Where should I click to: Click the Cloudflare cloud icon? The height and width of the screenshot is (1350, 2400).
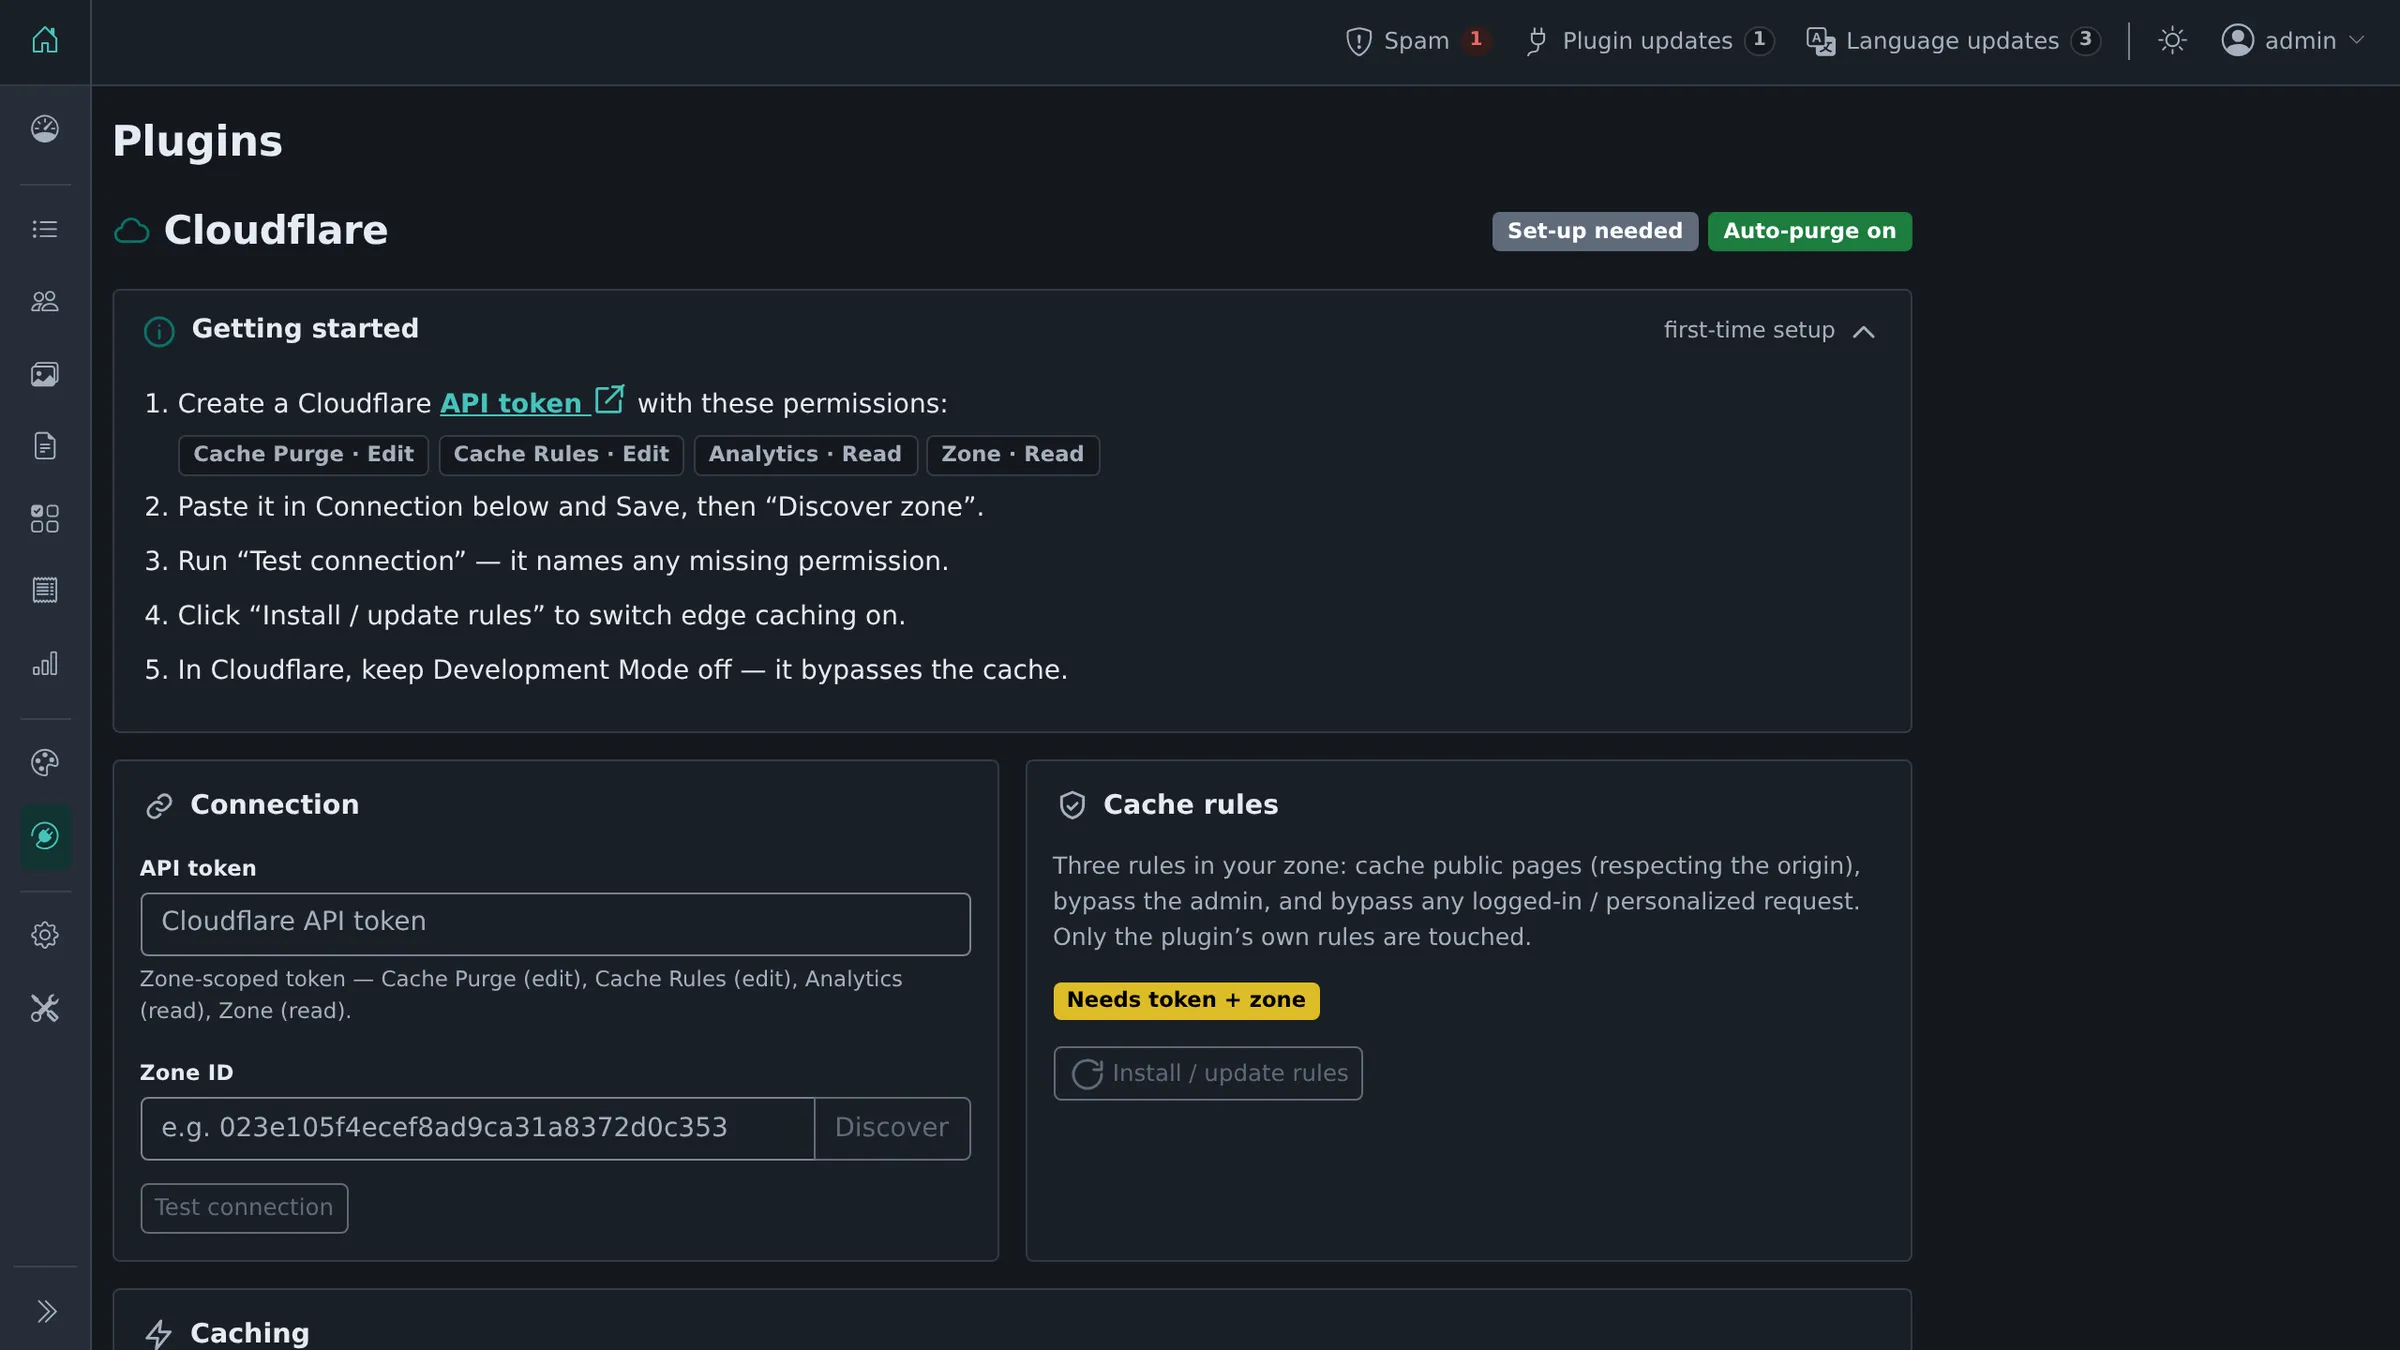pos(132,231)
